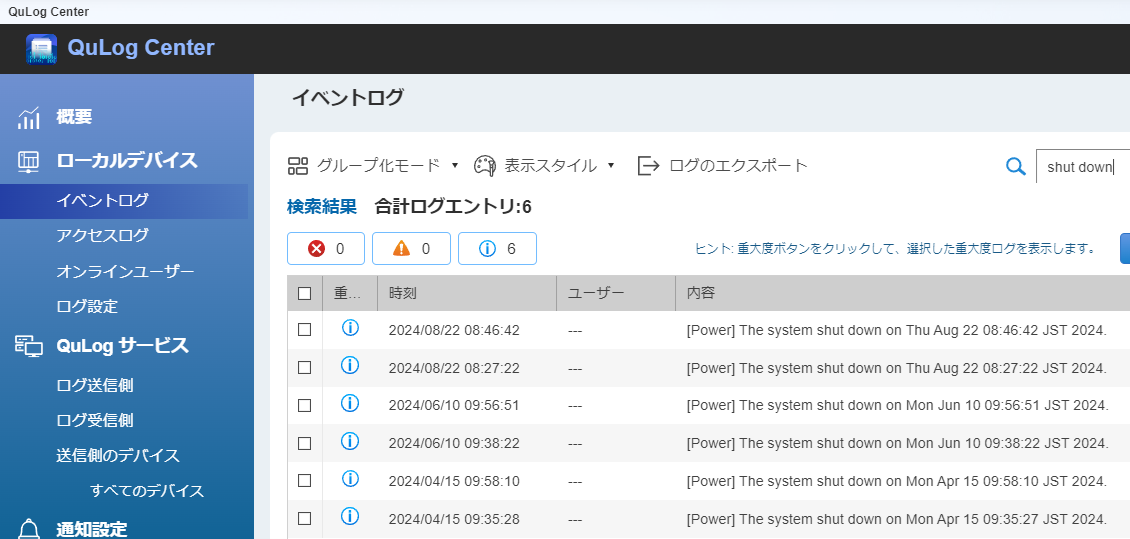
Task: Click info icon for 2024/08/22 08:27:22 entry
Action: (x=350, y=366)
